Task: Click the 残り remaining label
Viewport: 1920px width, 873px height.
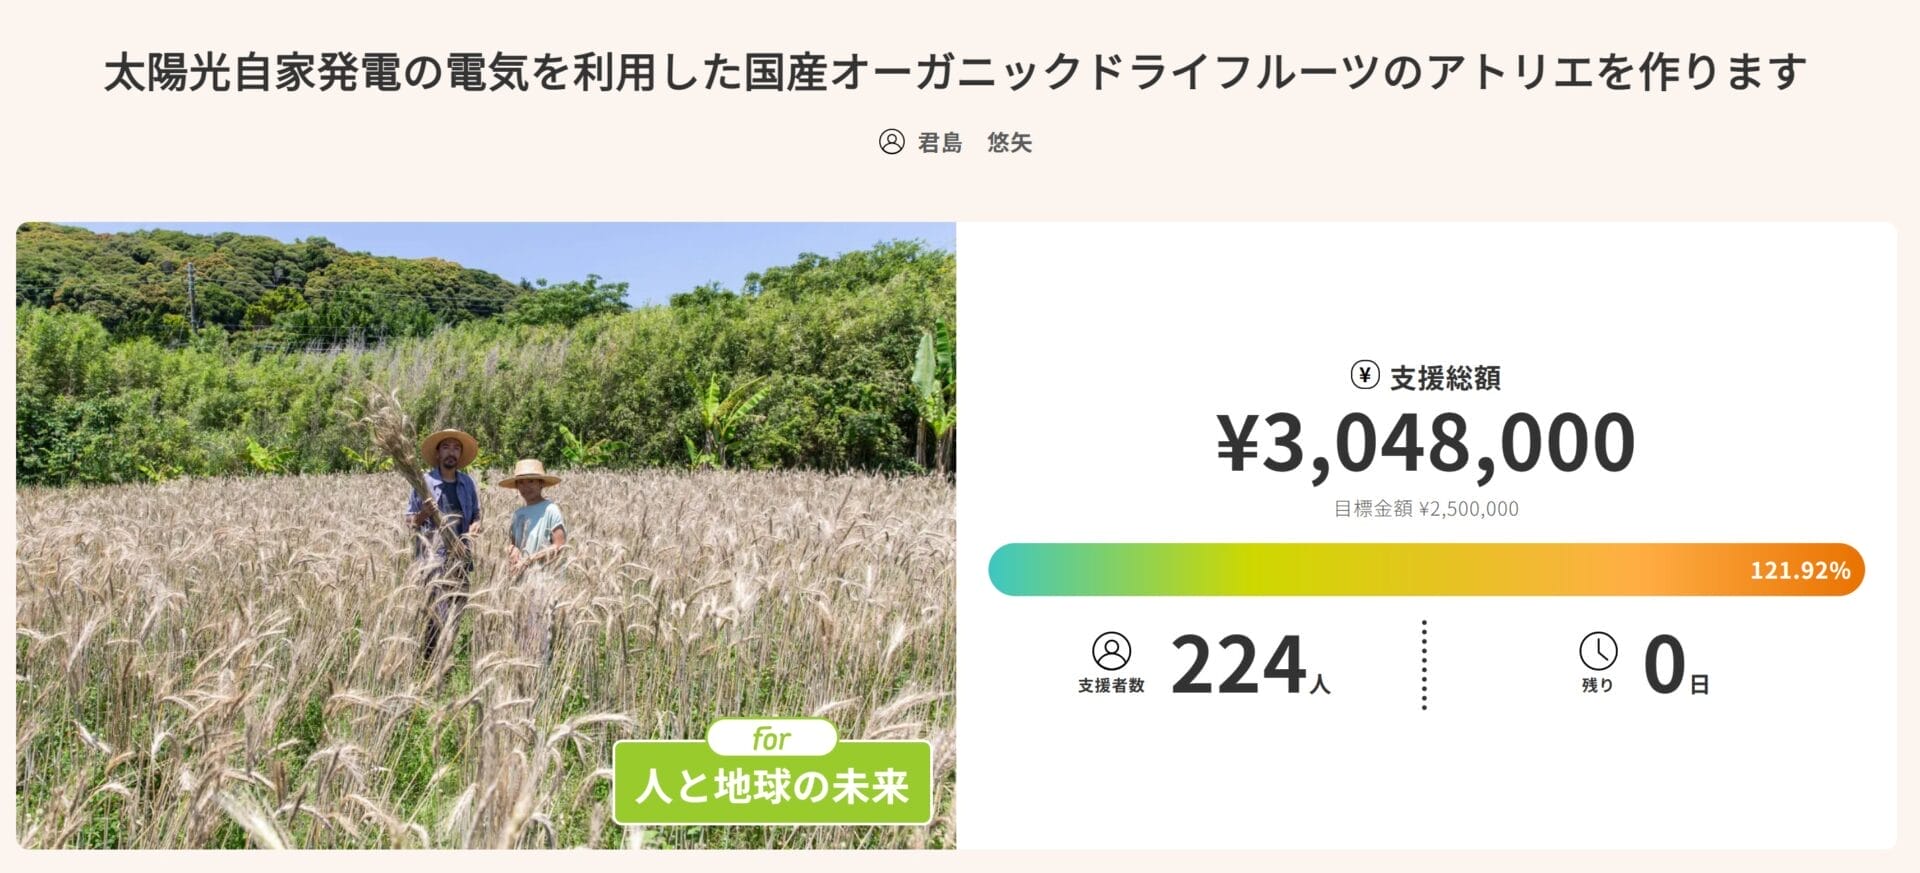Action: [x=1598, y=686]
